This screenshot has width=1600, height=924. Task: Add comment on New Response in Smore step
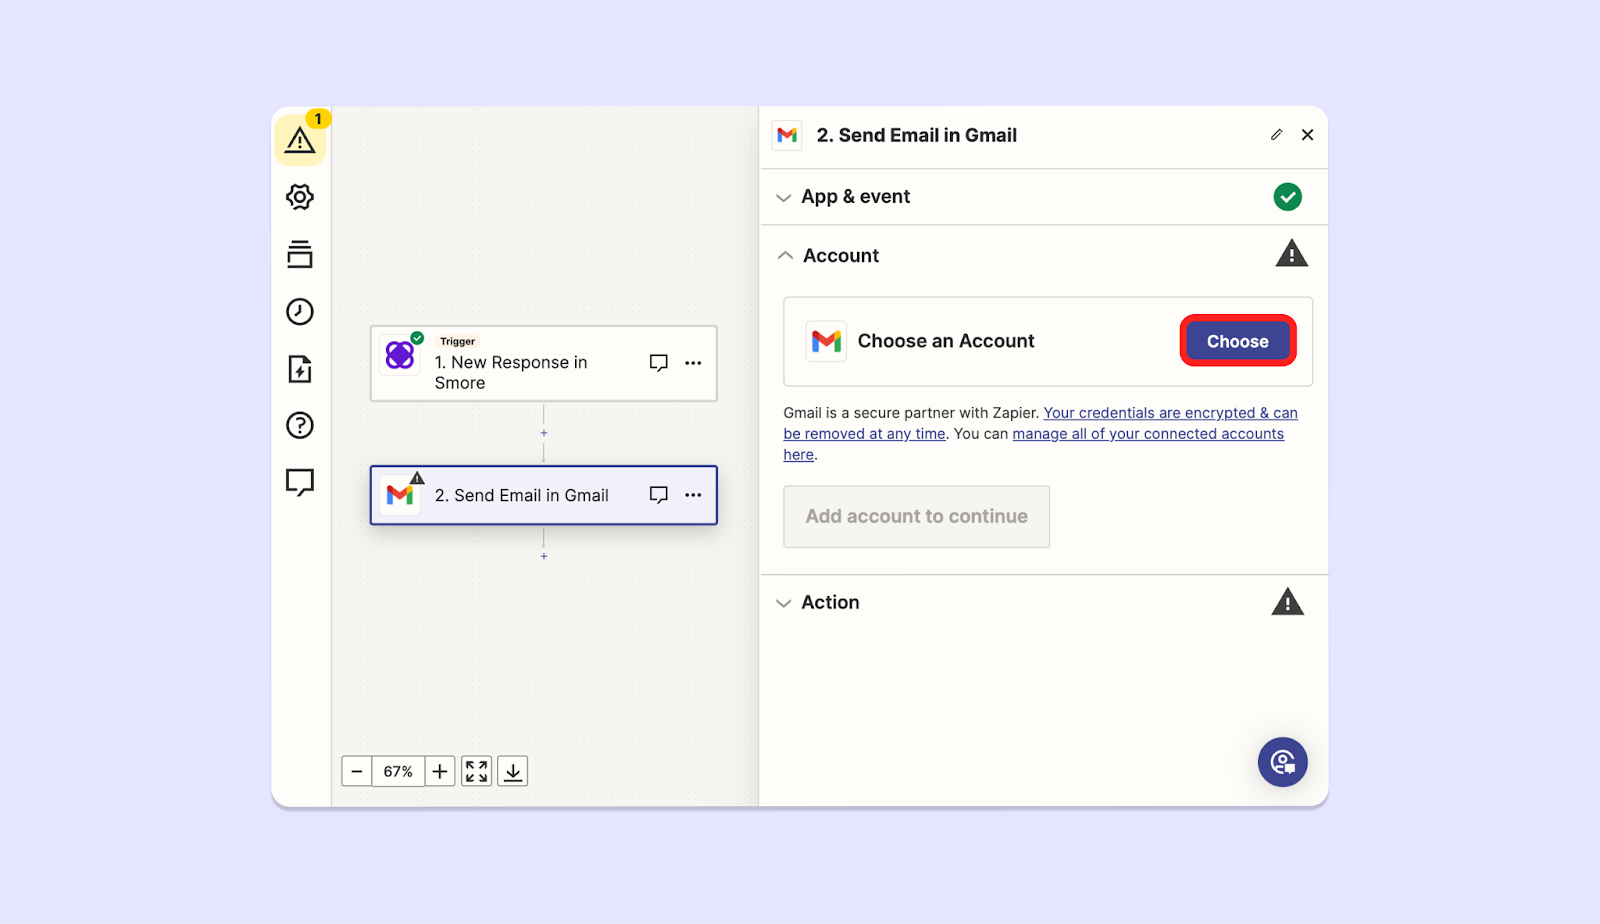[658, 363]
